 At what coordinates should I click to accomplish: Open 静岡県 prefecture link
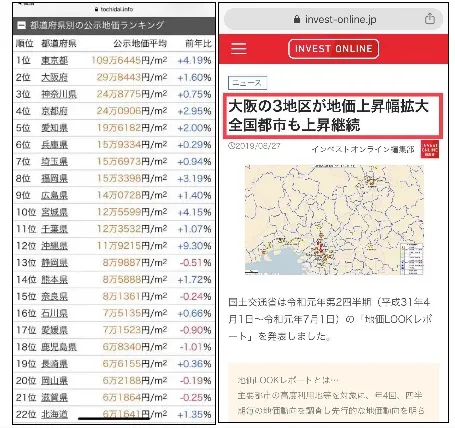coord(54,263)
